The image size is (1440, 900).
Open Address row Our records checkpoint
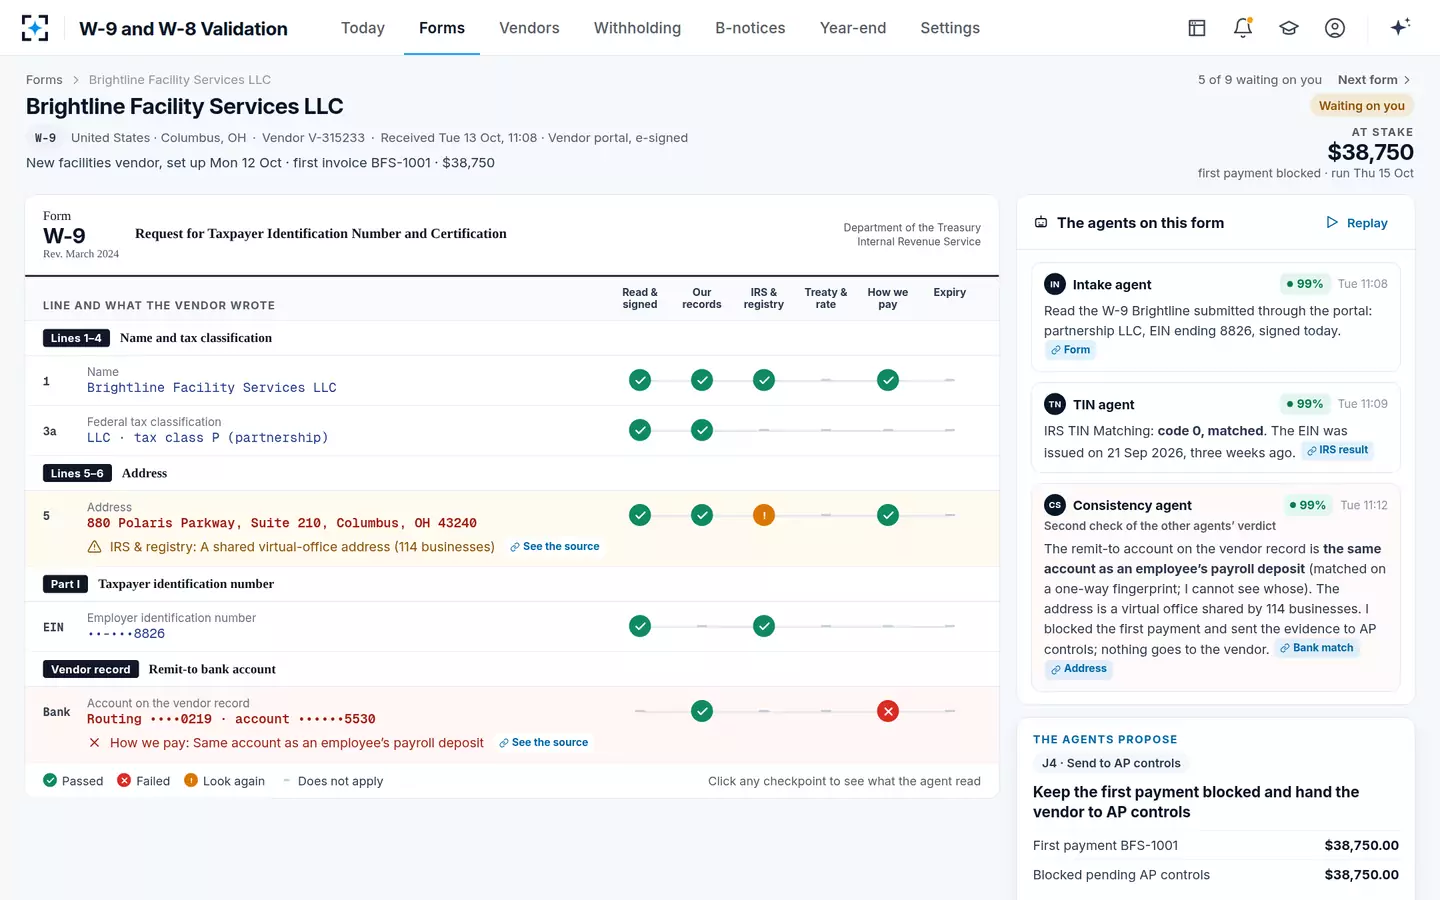click(702, 515)
